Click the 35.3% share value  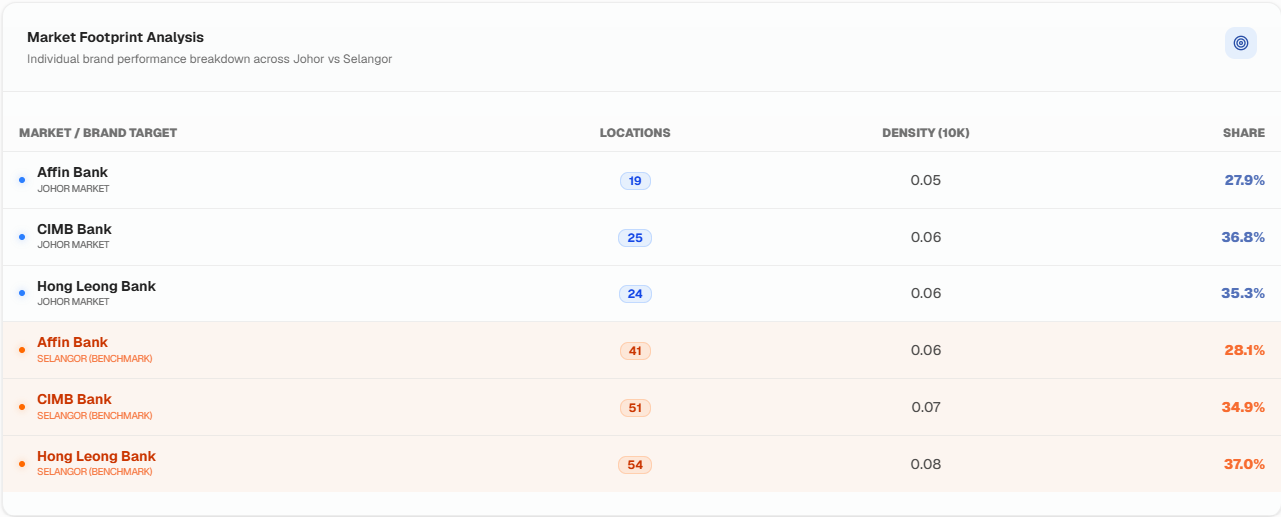pyautogui.click(x=1243, y=293)
